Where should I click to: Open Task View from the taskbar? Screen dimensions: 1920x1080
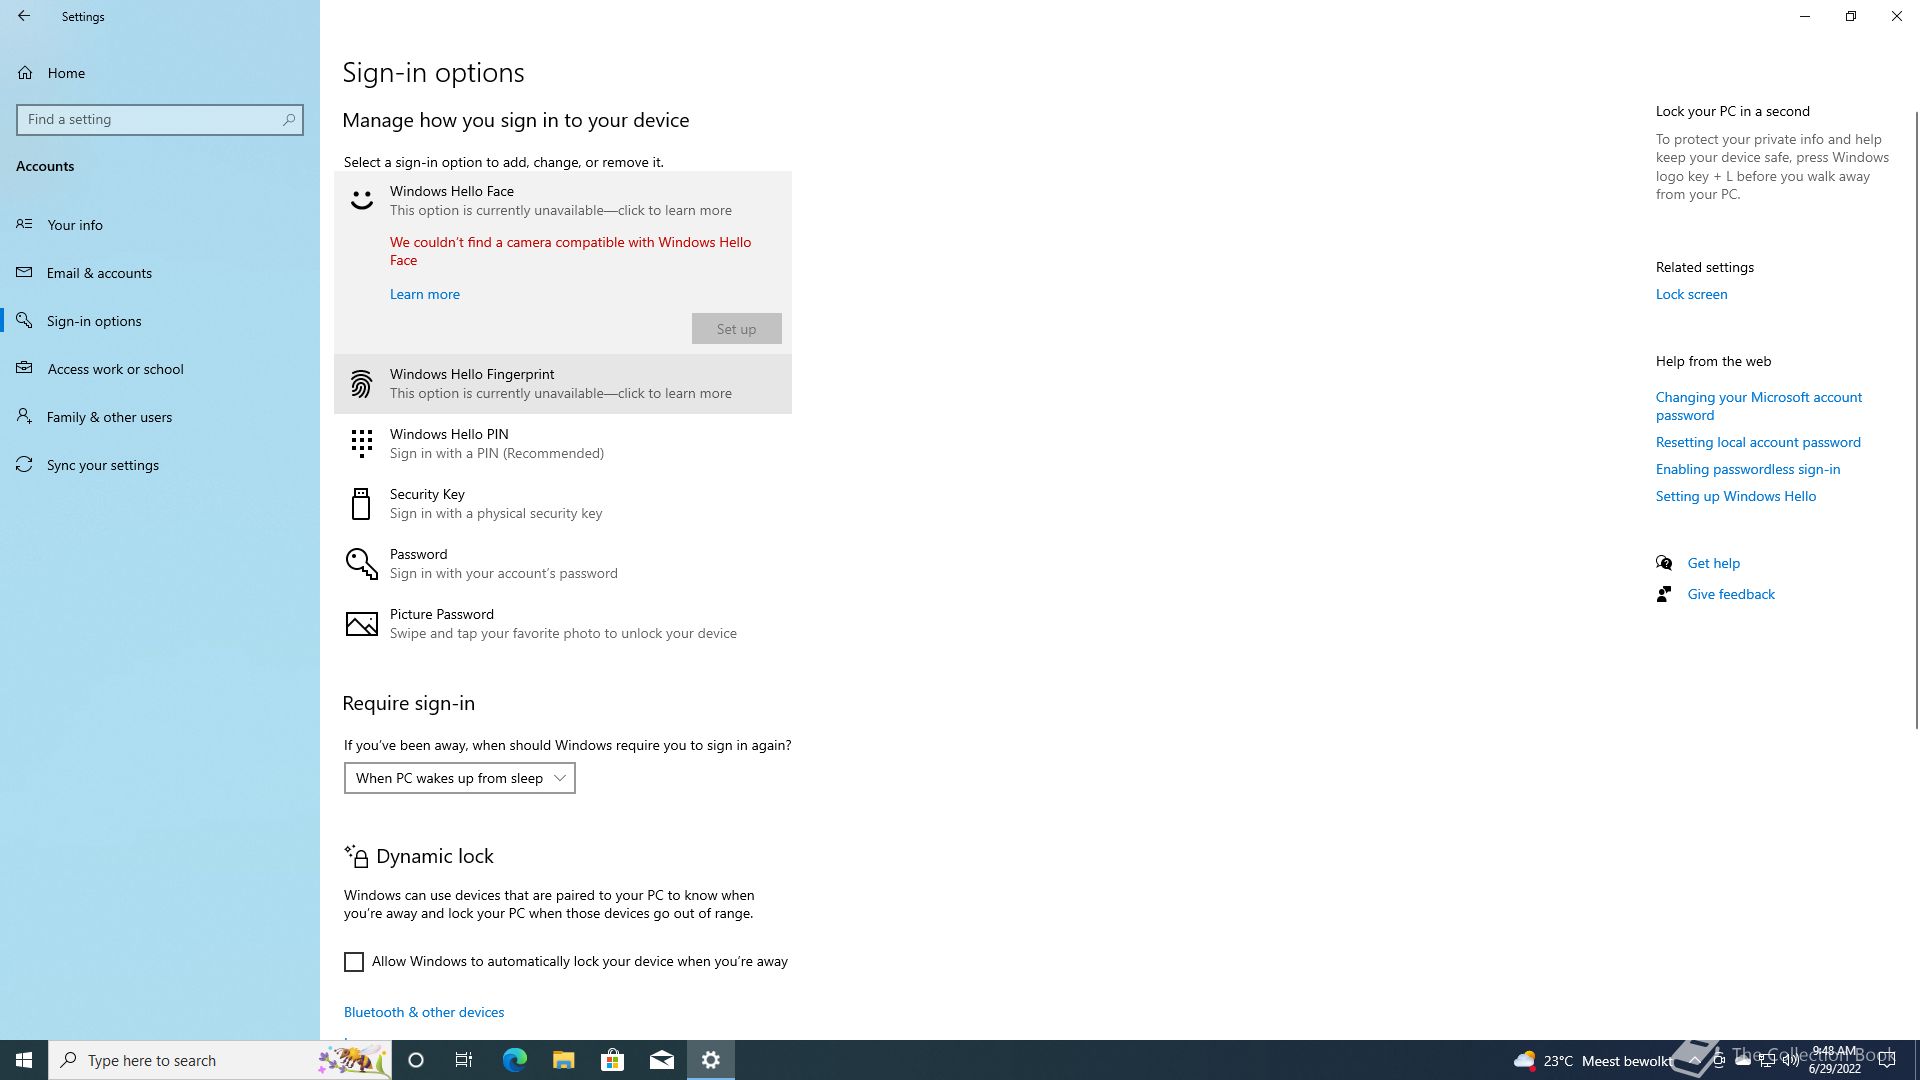point(464,1060)
